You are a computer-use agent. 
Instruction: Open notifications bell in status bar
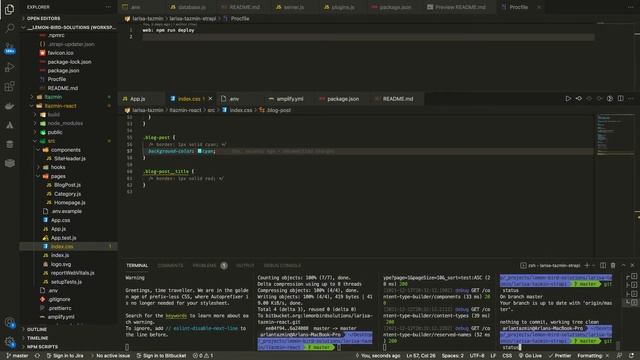coord(632,356)
